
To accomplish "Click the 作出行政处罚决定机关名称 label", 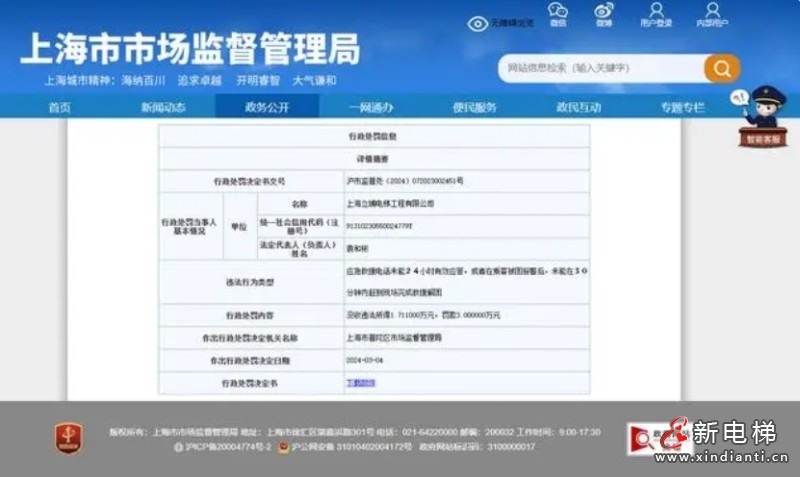I will click(x=250, y=338).
